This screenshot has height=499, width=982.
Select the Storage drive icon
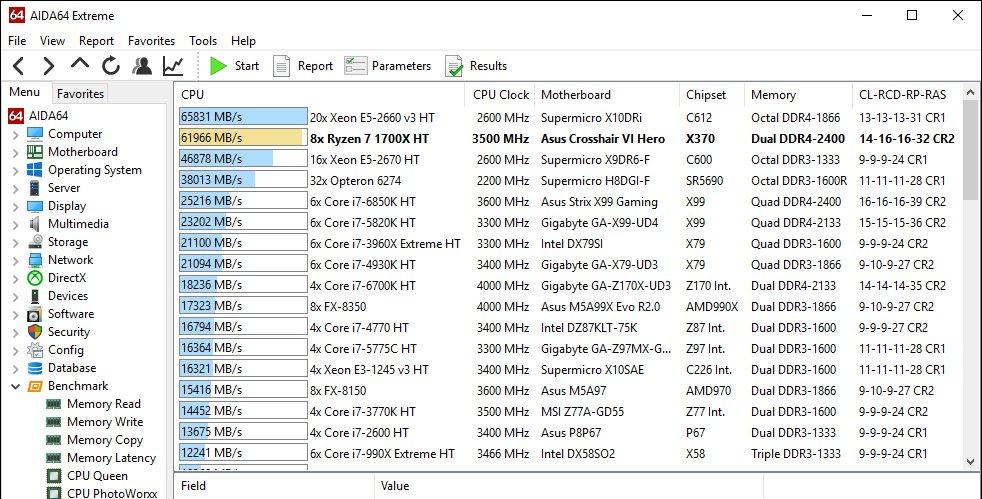35,242
